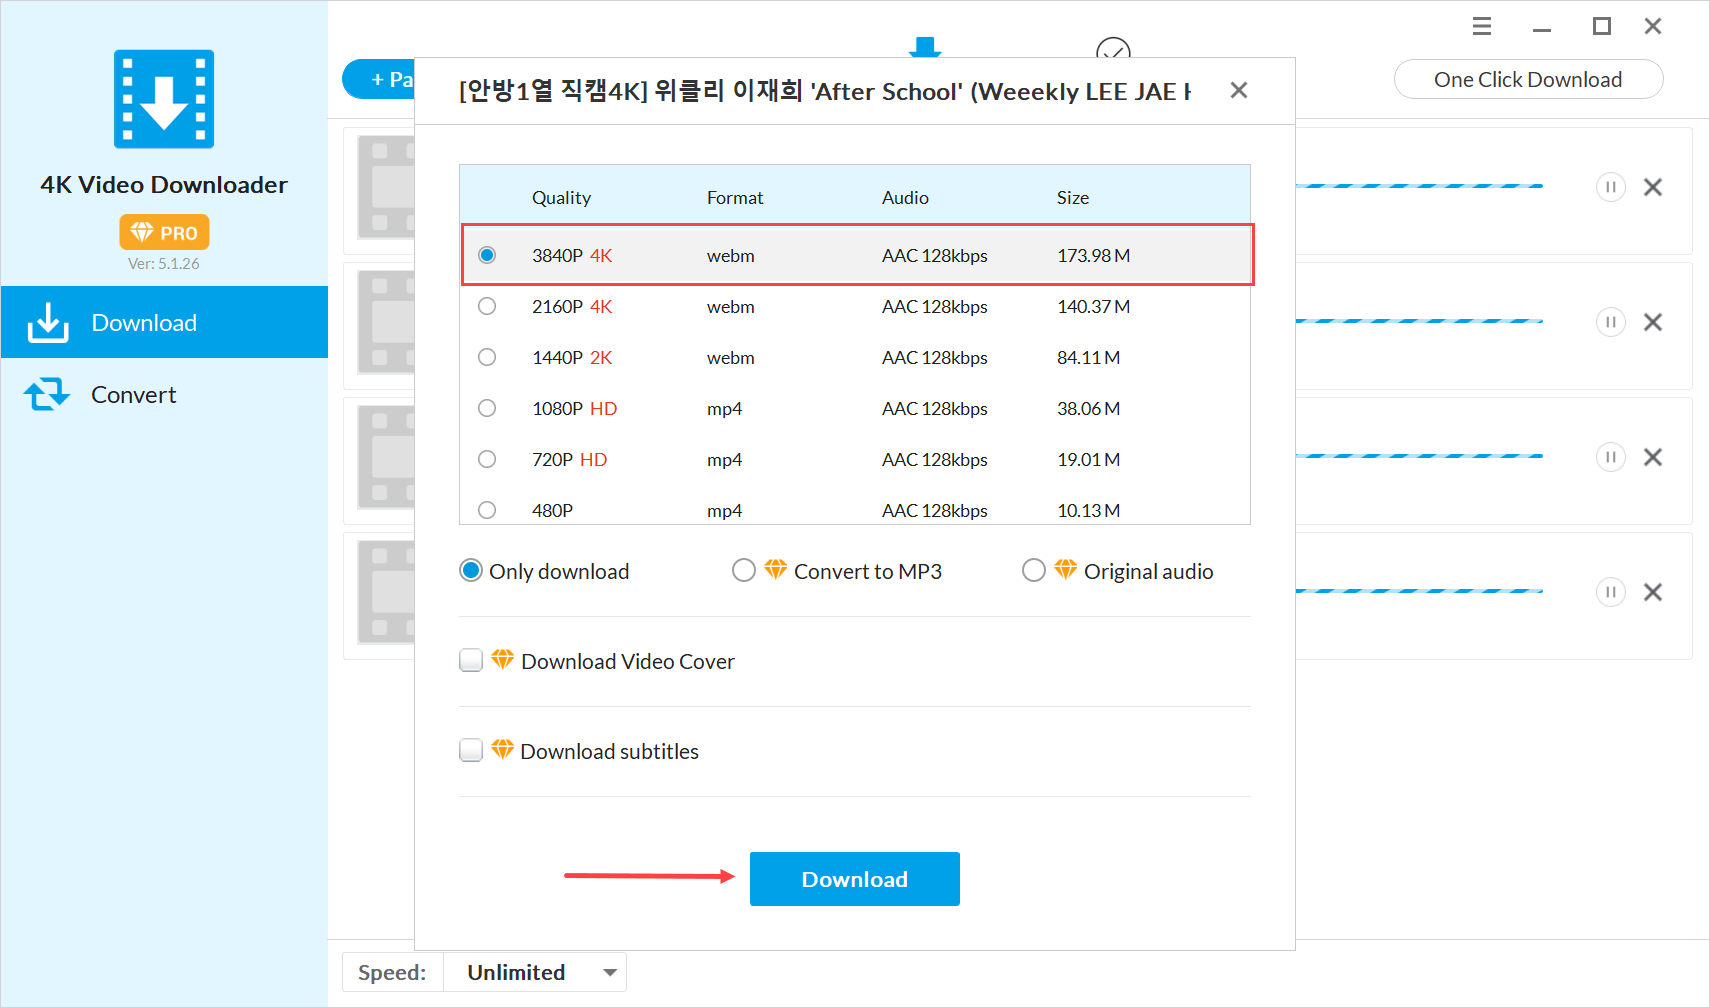
Task: Close the video options dialog
Action: click(x=1239, y=90)
